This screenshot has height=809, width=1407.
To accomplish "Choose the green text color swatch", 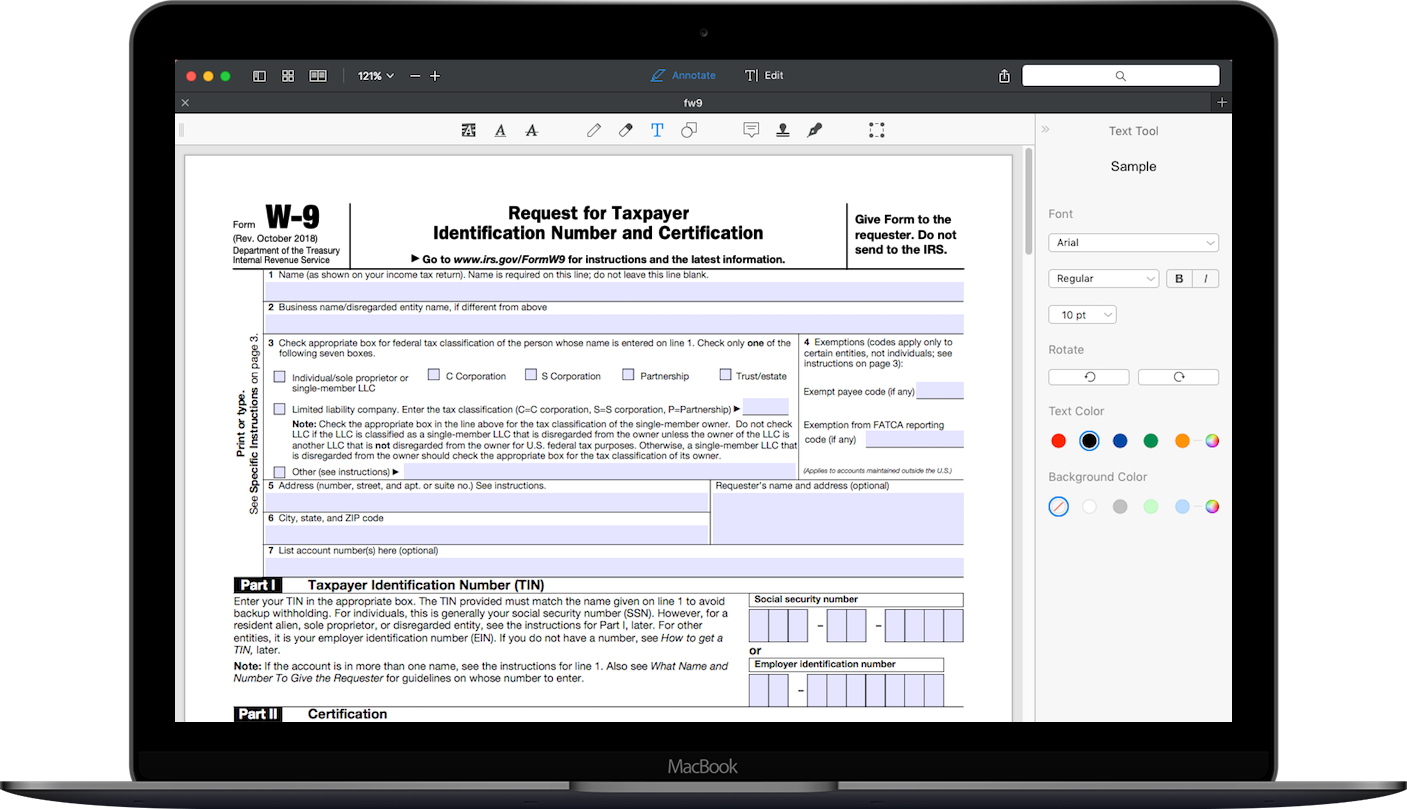I will [x=1150, y=440].
